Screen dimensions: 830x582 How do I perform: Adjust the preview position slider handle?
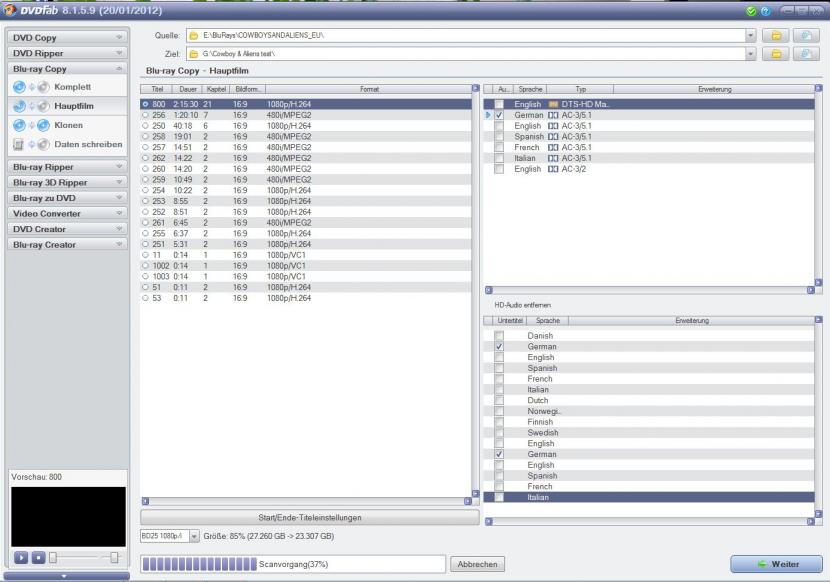click(53, 558)
